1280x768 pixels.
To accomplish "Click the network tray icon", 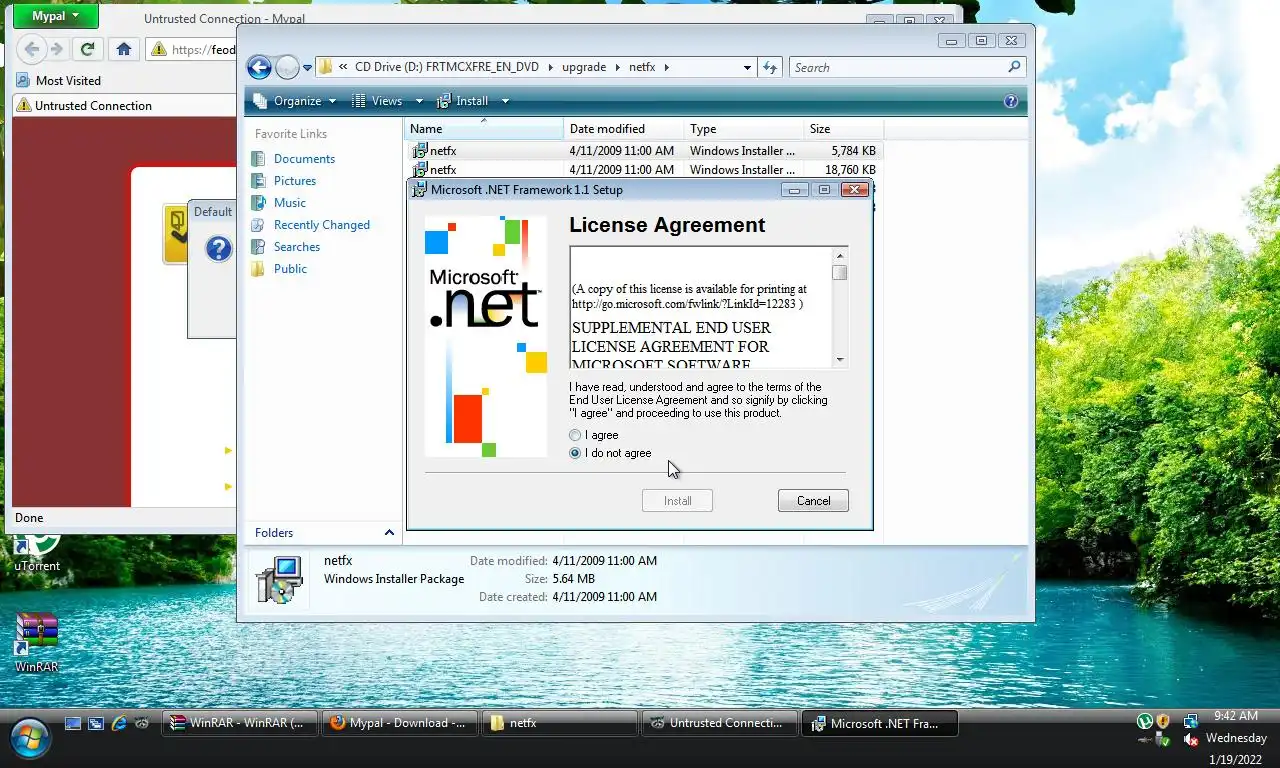I will [x=1191, y=721].
